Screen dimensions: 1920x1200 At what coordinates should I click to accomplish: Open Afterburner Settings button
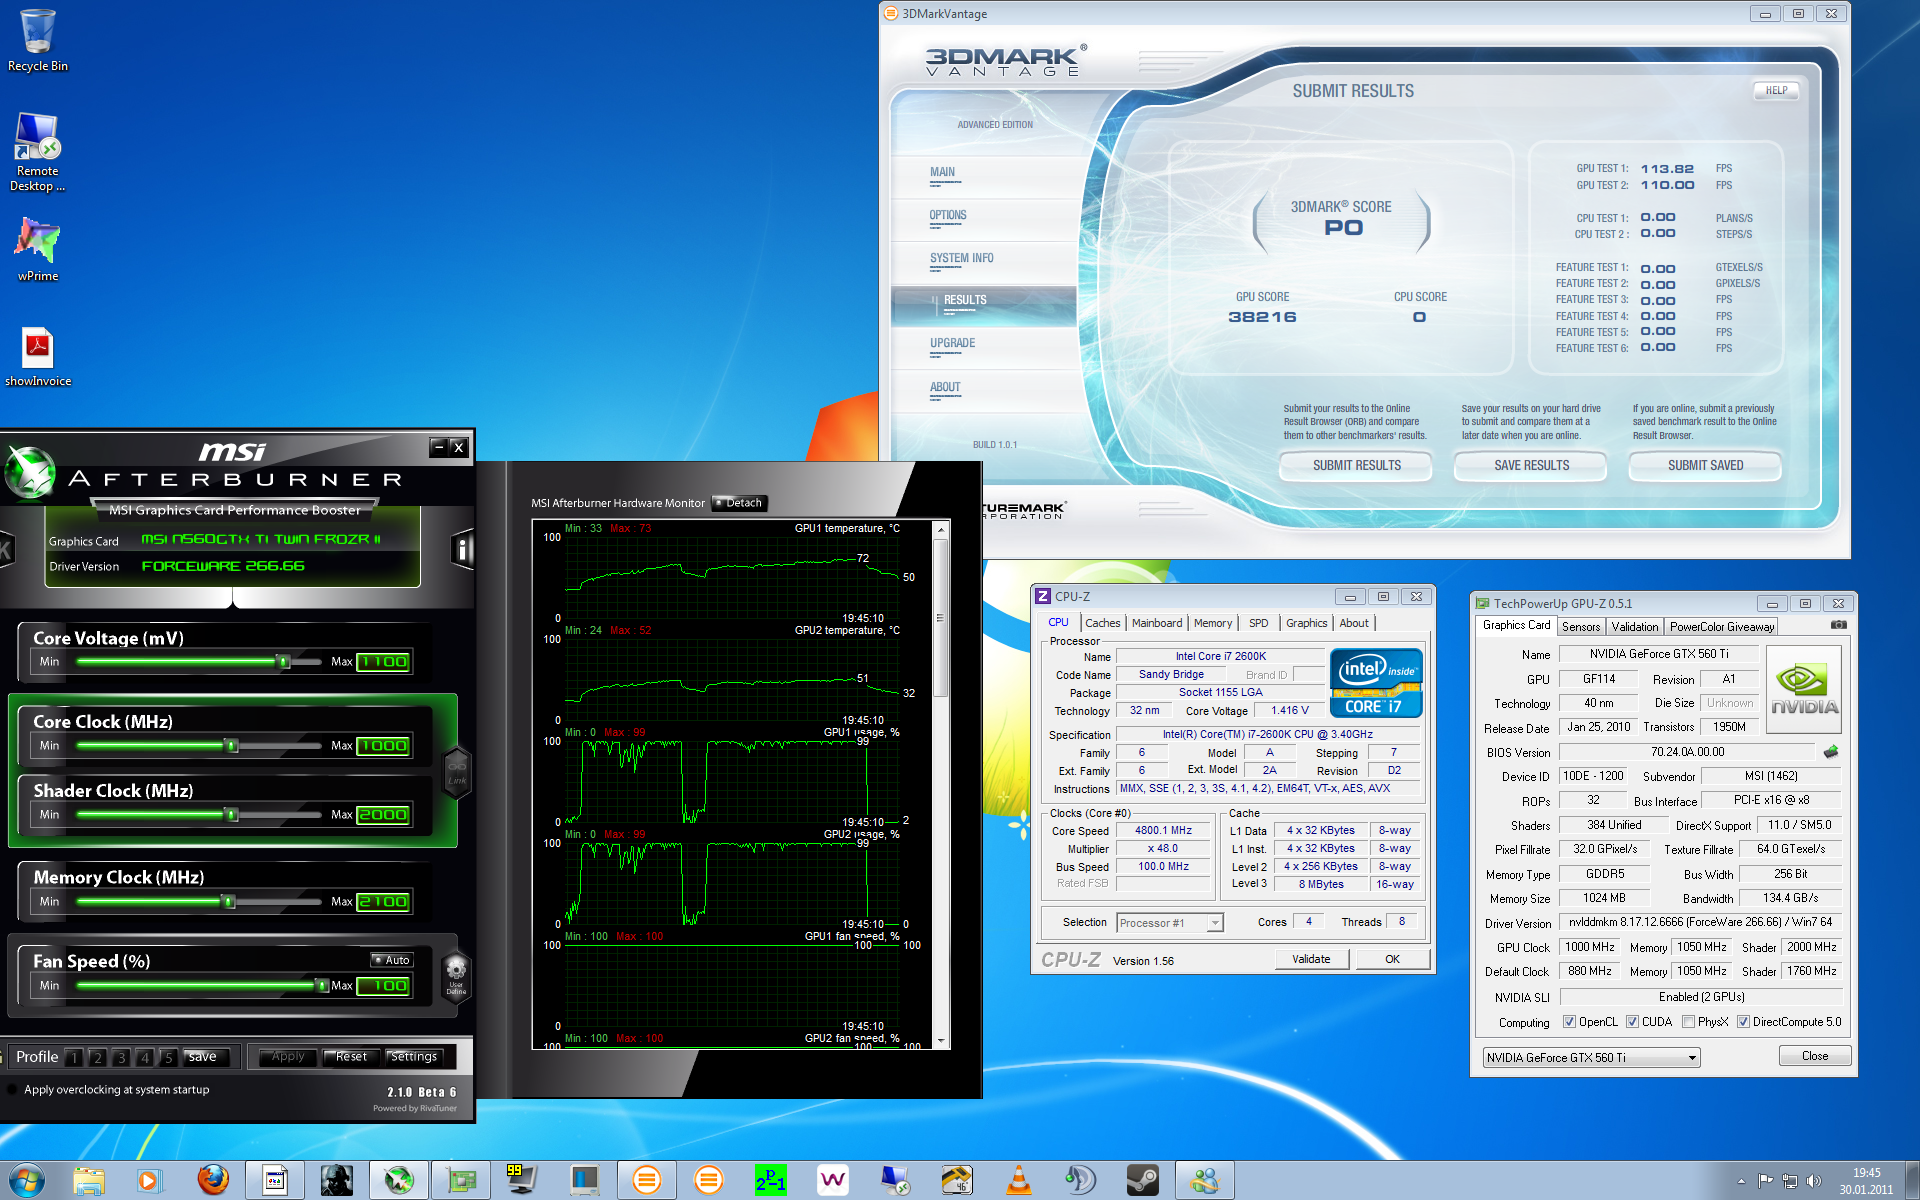413,1057
